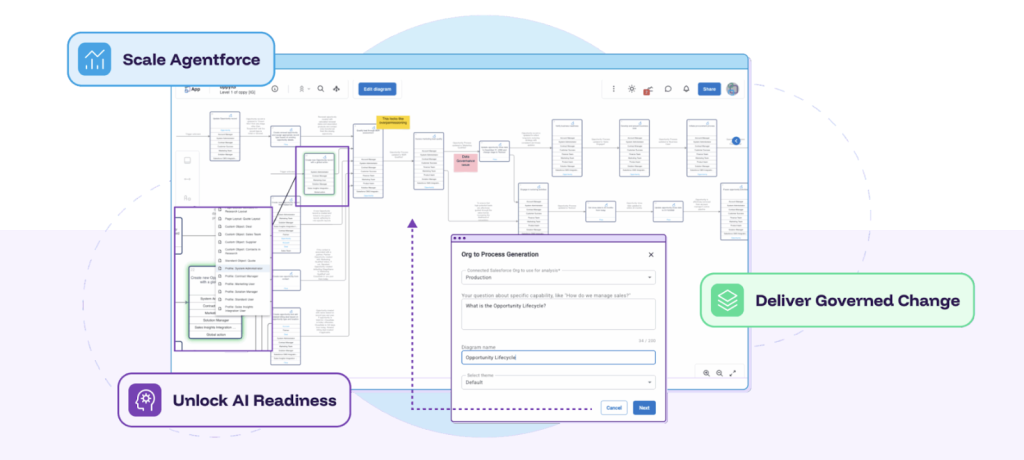The image size is (1024, 460).
Task: Click 'Global action' row in zoomed activity box
Action: pyautogui.click(x=215, y=335)
